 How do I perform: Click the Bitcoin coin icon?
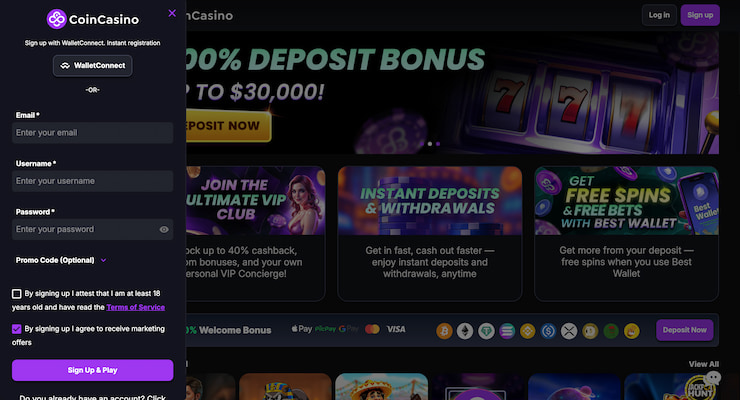click(444, 331)
